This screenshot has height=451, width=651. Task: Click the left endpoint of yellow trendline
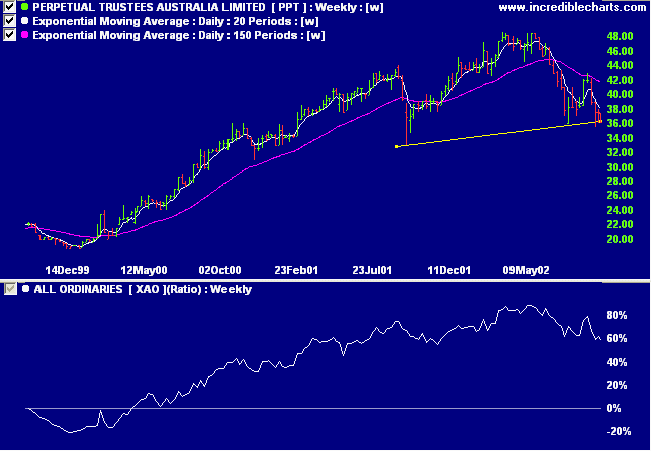pos(397,146)
